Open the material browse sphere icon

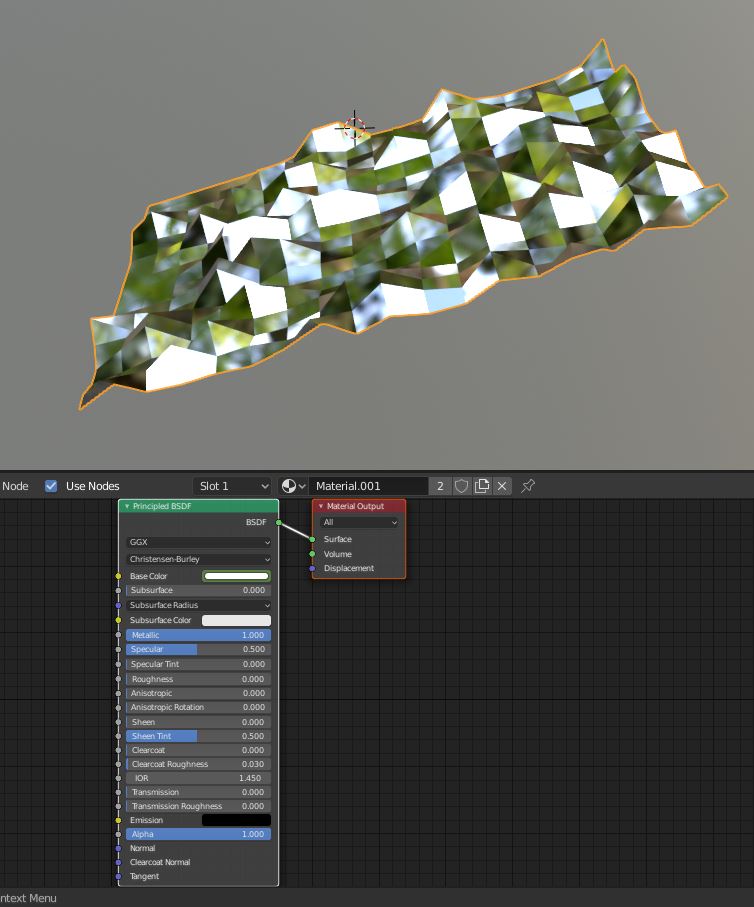tap(290, 486)
